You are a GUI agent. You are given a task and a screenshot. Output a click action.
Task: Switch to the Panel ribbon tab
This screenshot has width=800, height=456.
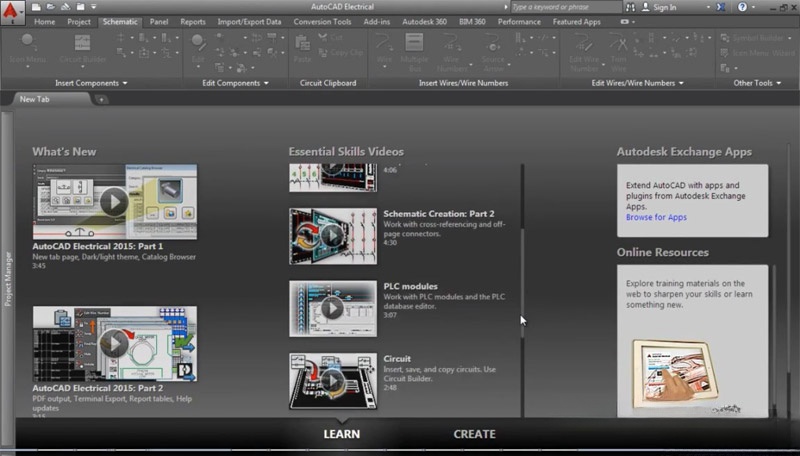159,22
